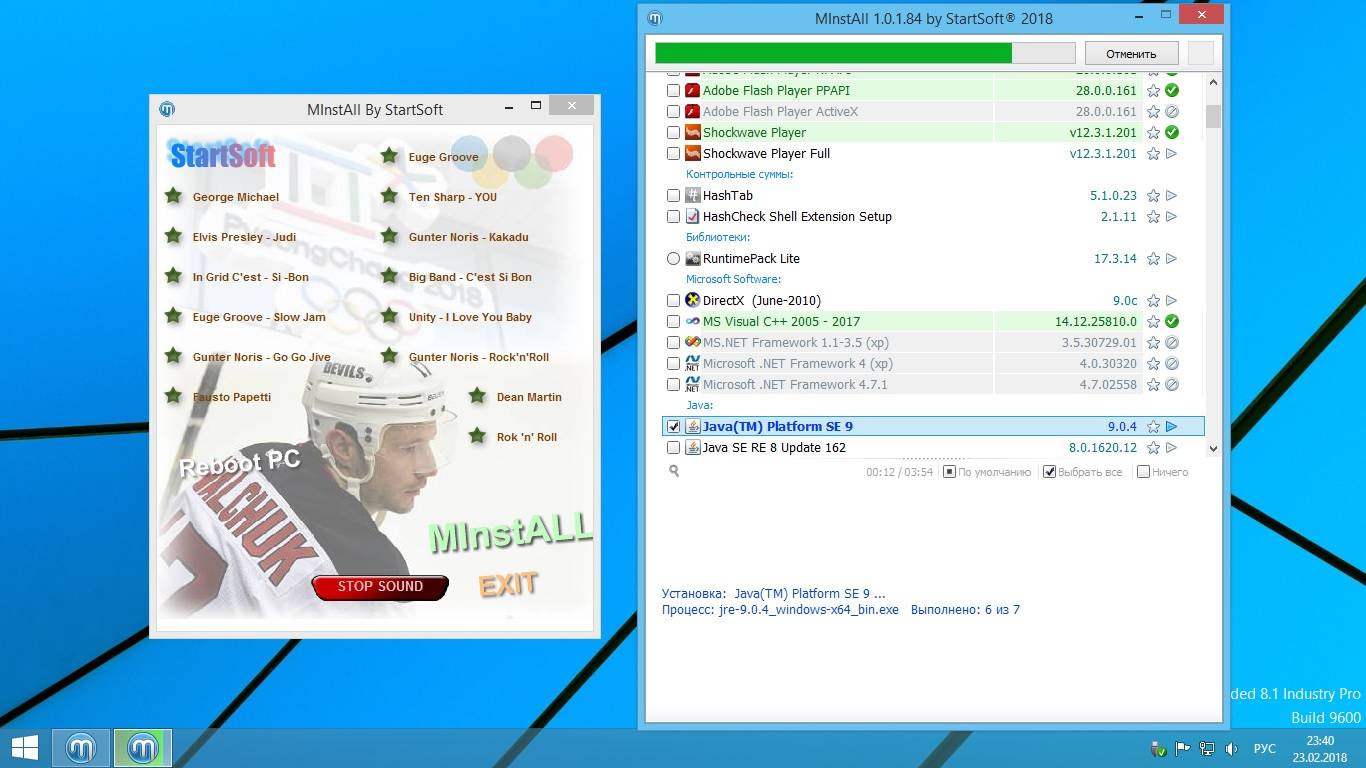Image resolution: width=1366 pixels, height=768 pixels.
Task: Click the highlighted second MInstAll taskbar icon
Action: click(x=143, y=748)
